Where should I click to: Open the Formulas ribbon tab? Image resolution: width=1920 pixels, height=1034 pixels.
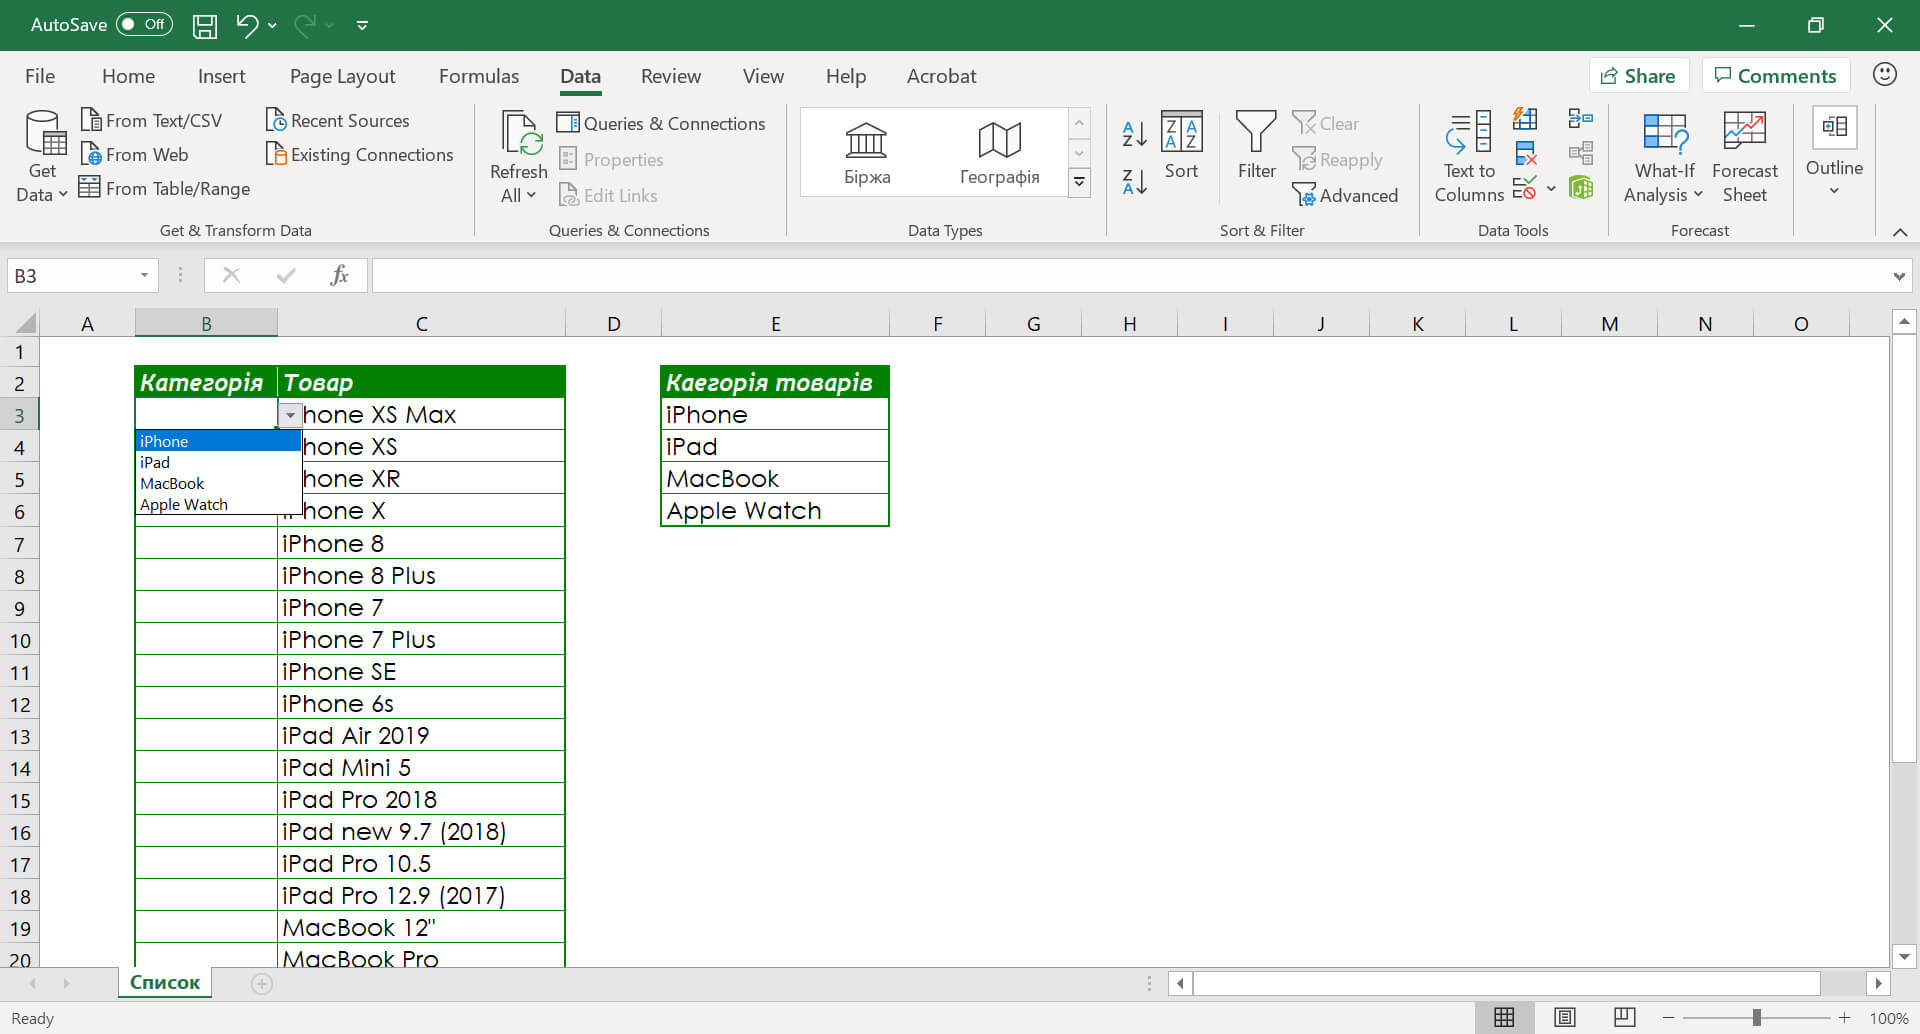tap(478, 76)
